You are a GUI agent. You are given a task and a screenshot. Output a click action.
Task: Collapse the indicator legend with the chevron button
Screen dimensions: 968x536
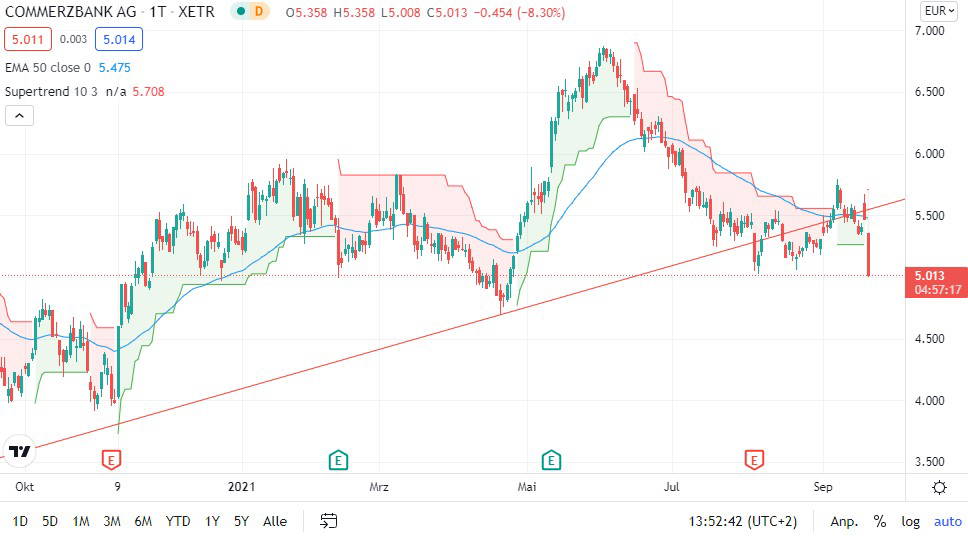click(19, 115)
